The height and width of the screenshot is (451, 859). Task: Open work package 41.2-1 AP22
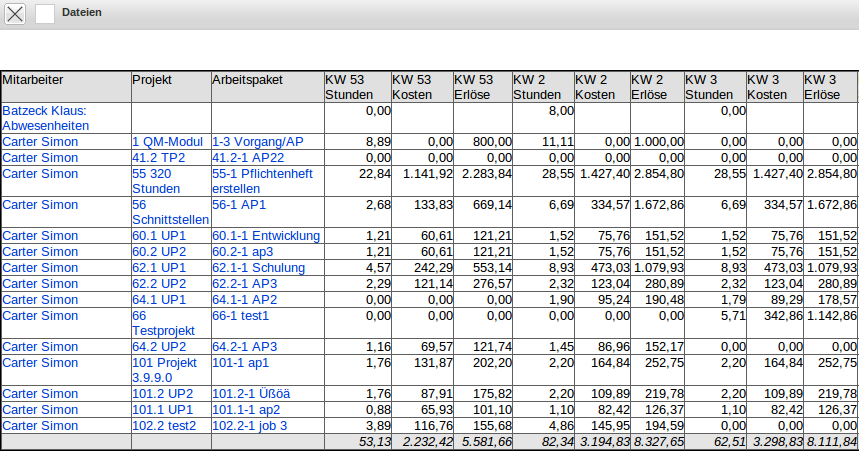tap(248, 157)
